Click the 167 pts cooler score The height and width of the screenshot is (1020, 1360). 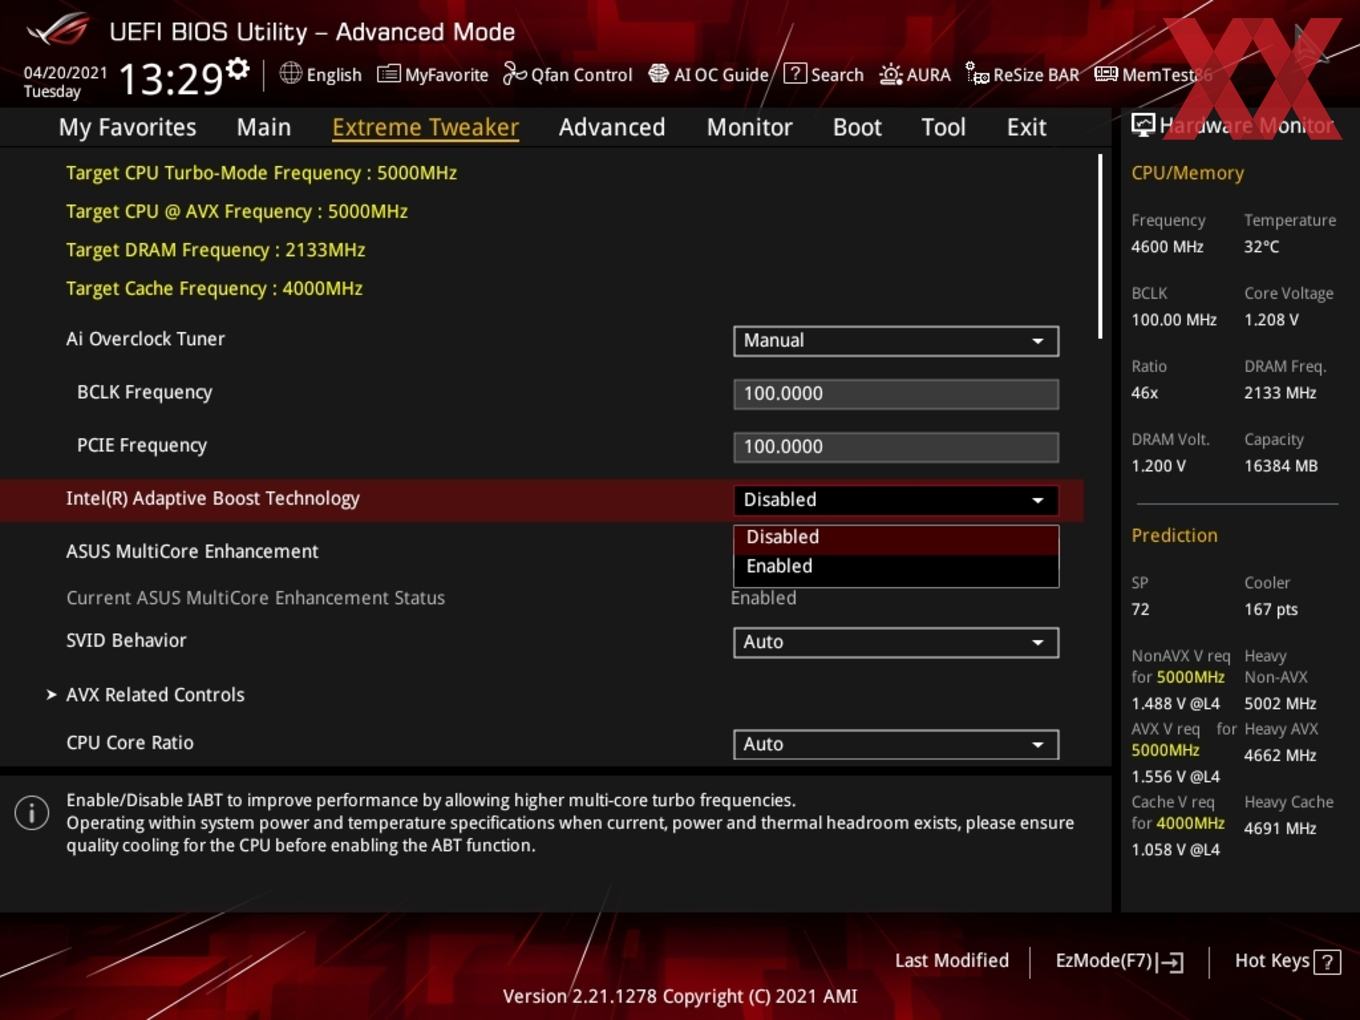point(1271,610)
